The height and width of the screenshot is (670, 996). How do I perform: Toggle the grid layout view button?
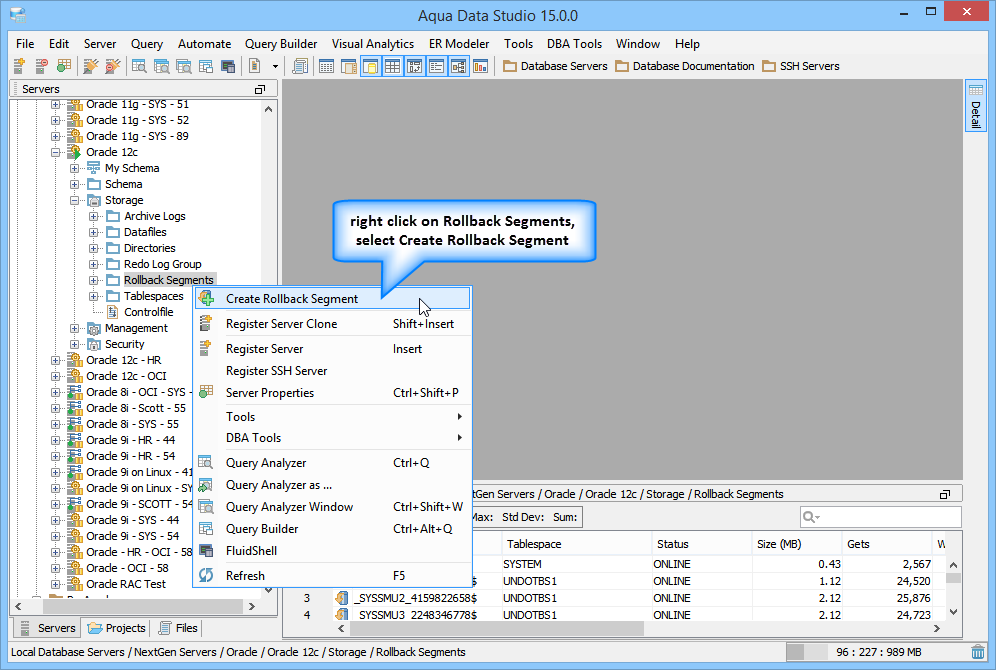[x=393, y=65]
